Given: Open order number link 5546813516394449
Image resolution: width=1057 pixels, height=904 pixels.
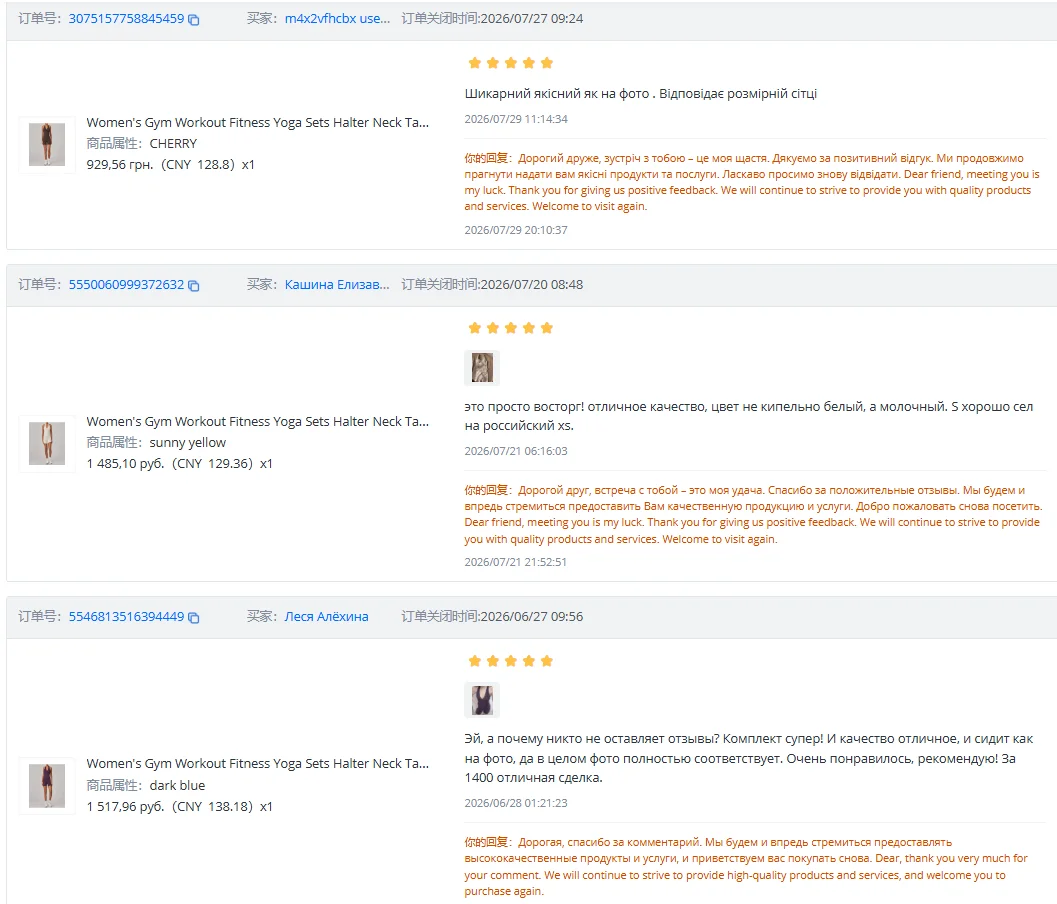Looking at the screenshot, I should (x=126, y=616).
